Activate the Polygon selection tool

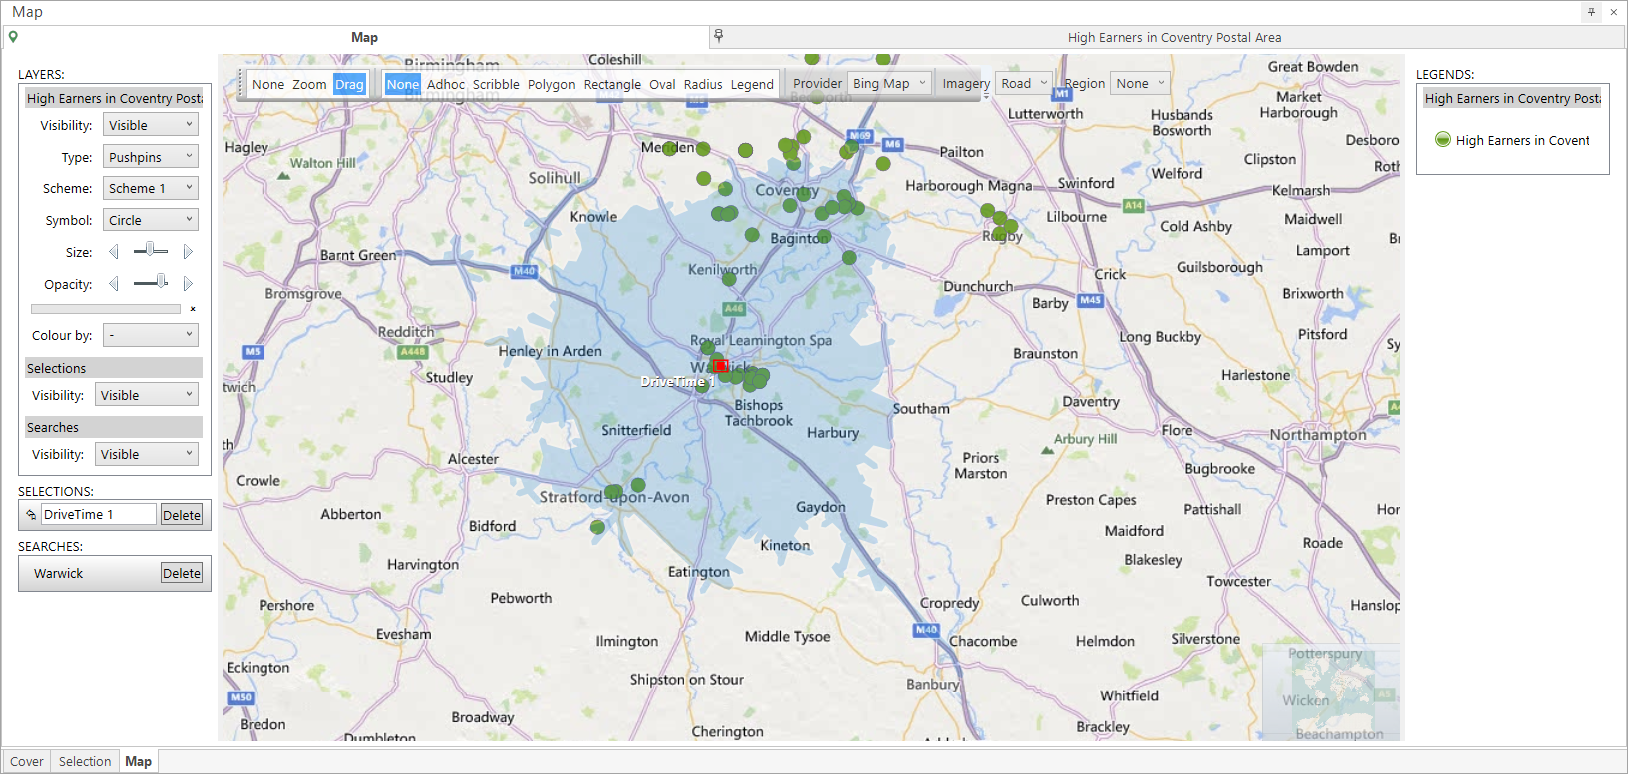coord(552,84)
